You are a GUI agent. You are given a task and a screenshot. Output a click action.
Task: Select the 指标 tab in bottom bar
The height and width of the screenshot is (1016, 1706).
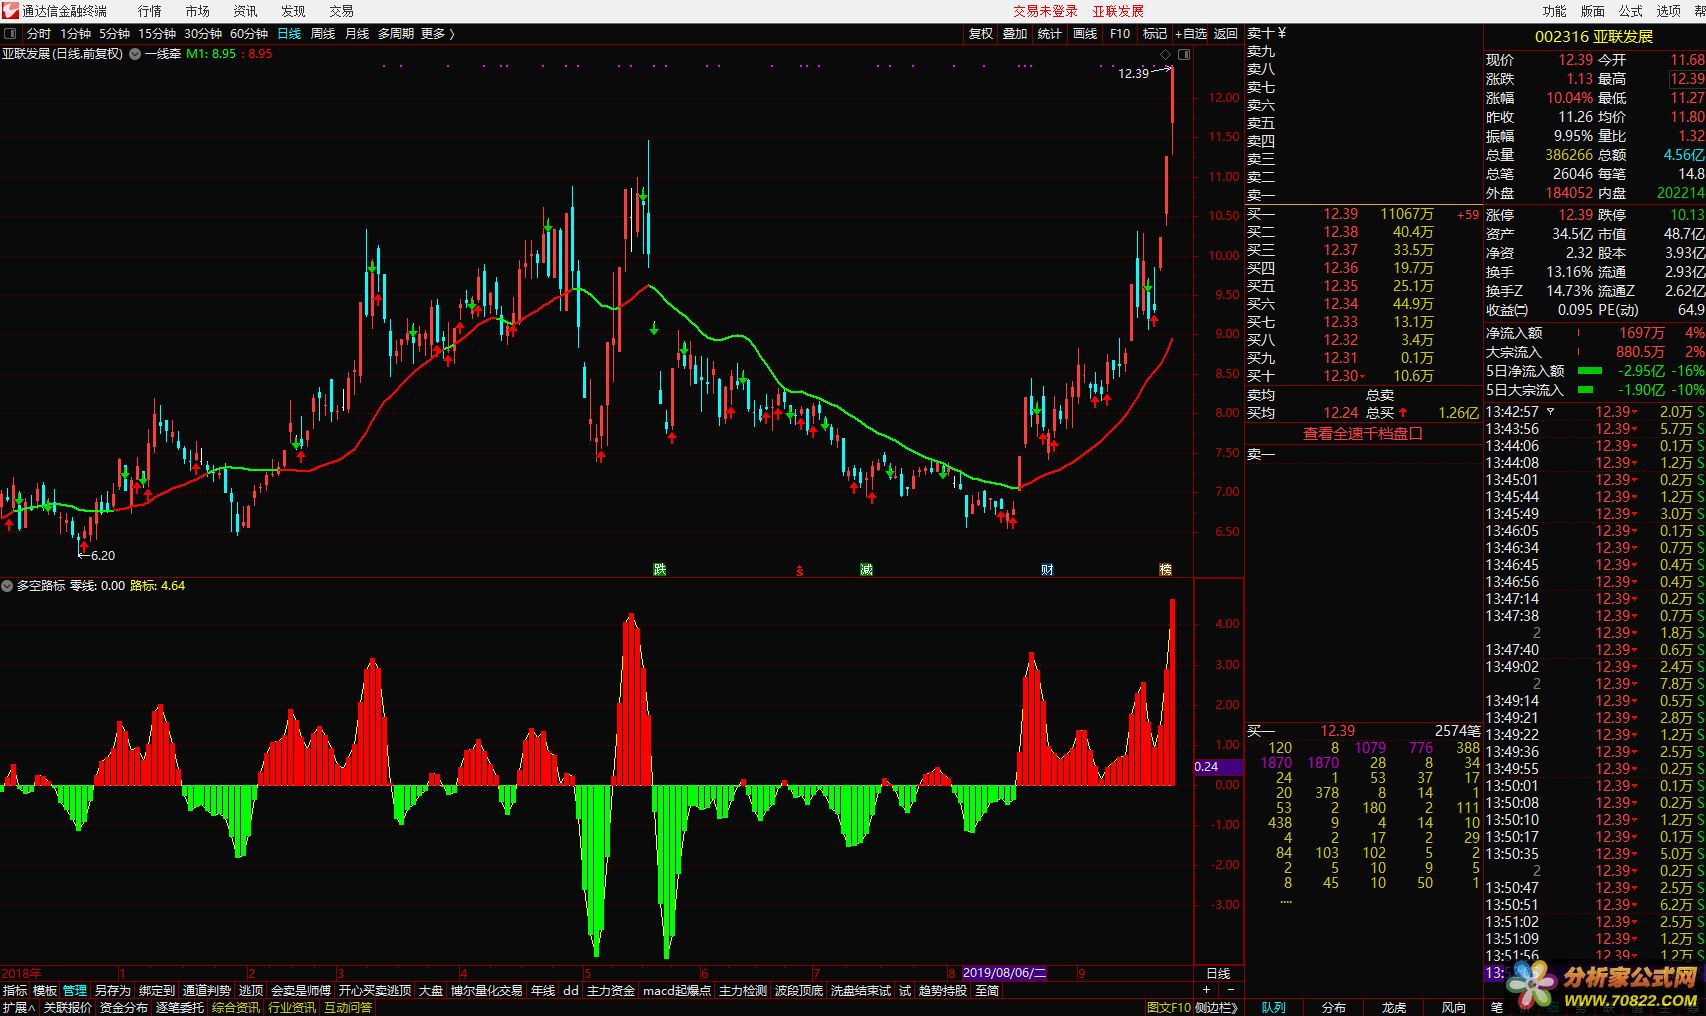(15, 991)
